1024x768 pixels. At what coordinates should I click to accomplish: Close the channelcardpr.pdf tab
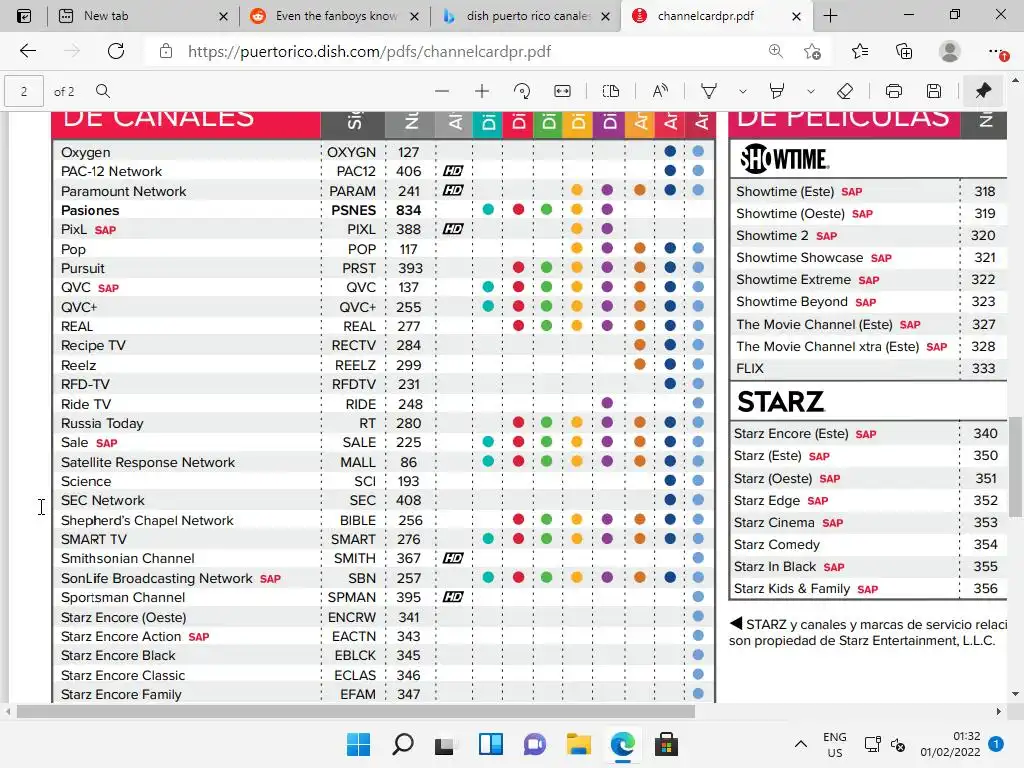[796, 16]
